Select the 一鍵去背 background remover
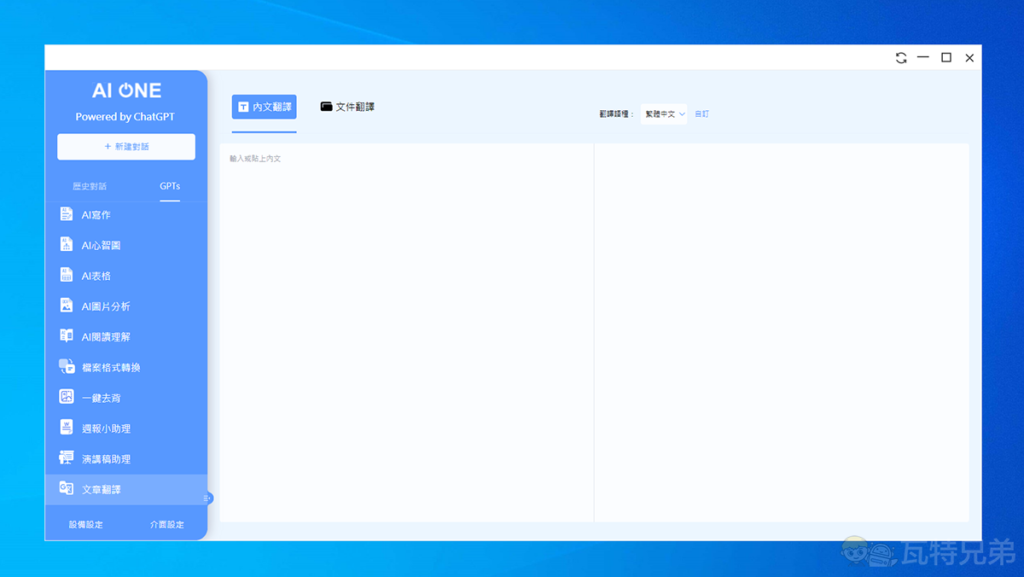 pos(100,398)
